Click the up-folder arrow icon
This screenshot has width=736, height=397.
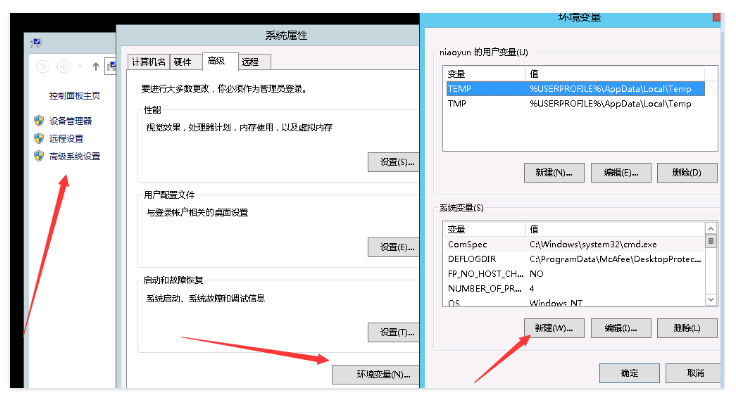click(x=96, y=67)
